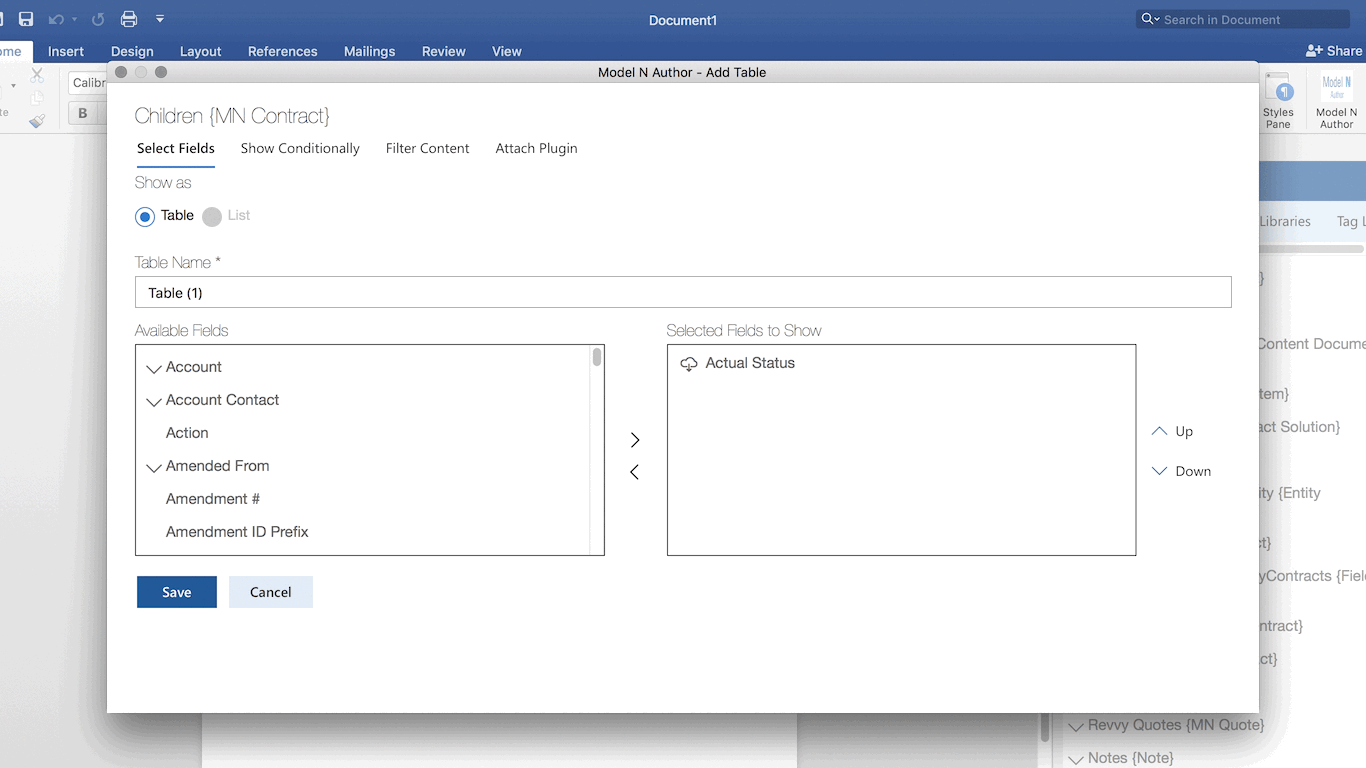
Task: Click the magnifier icon in the search box
Action: coord(1147,19)
